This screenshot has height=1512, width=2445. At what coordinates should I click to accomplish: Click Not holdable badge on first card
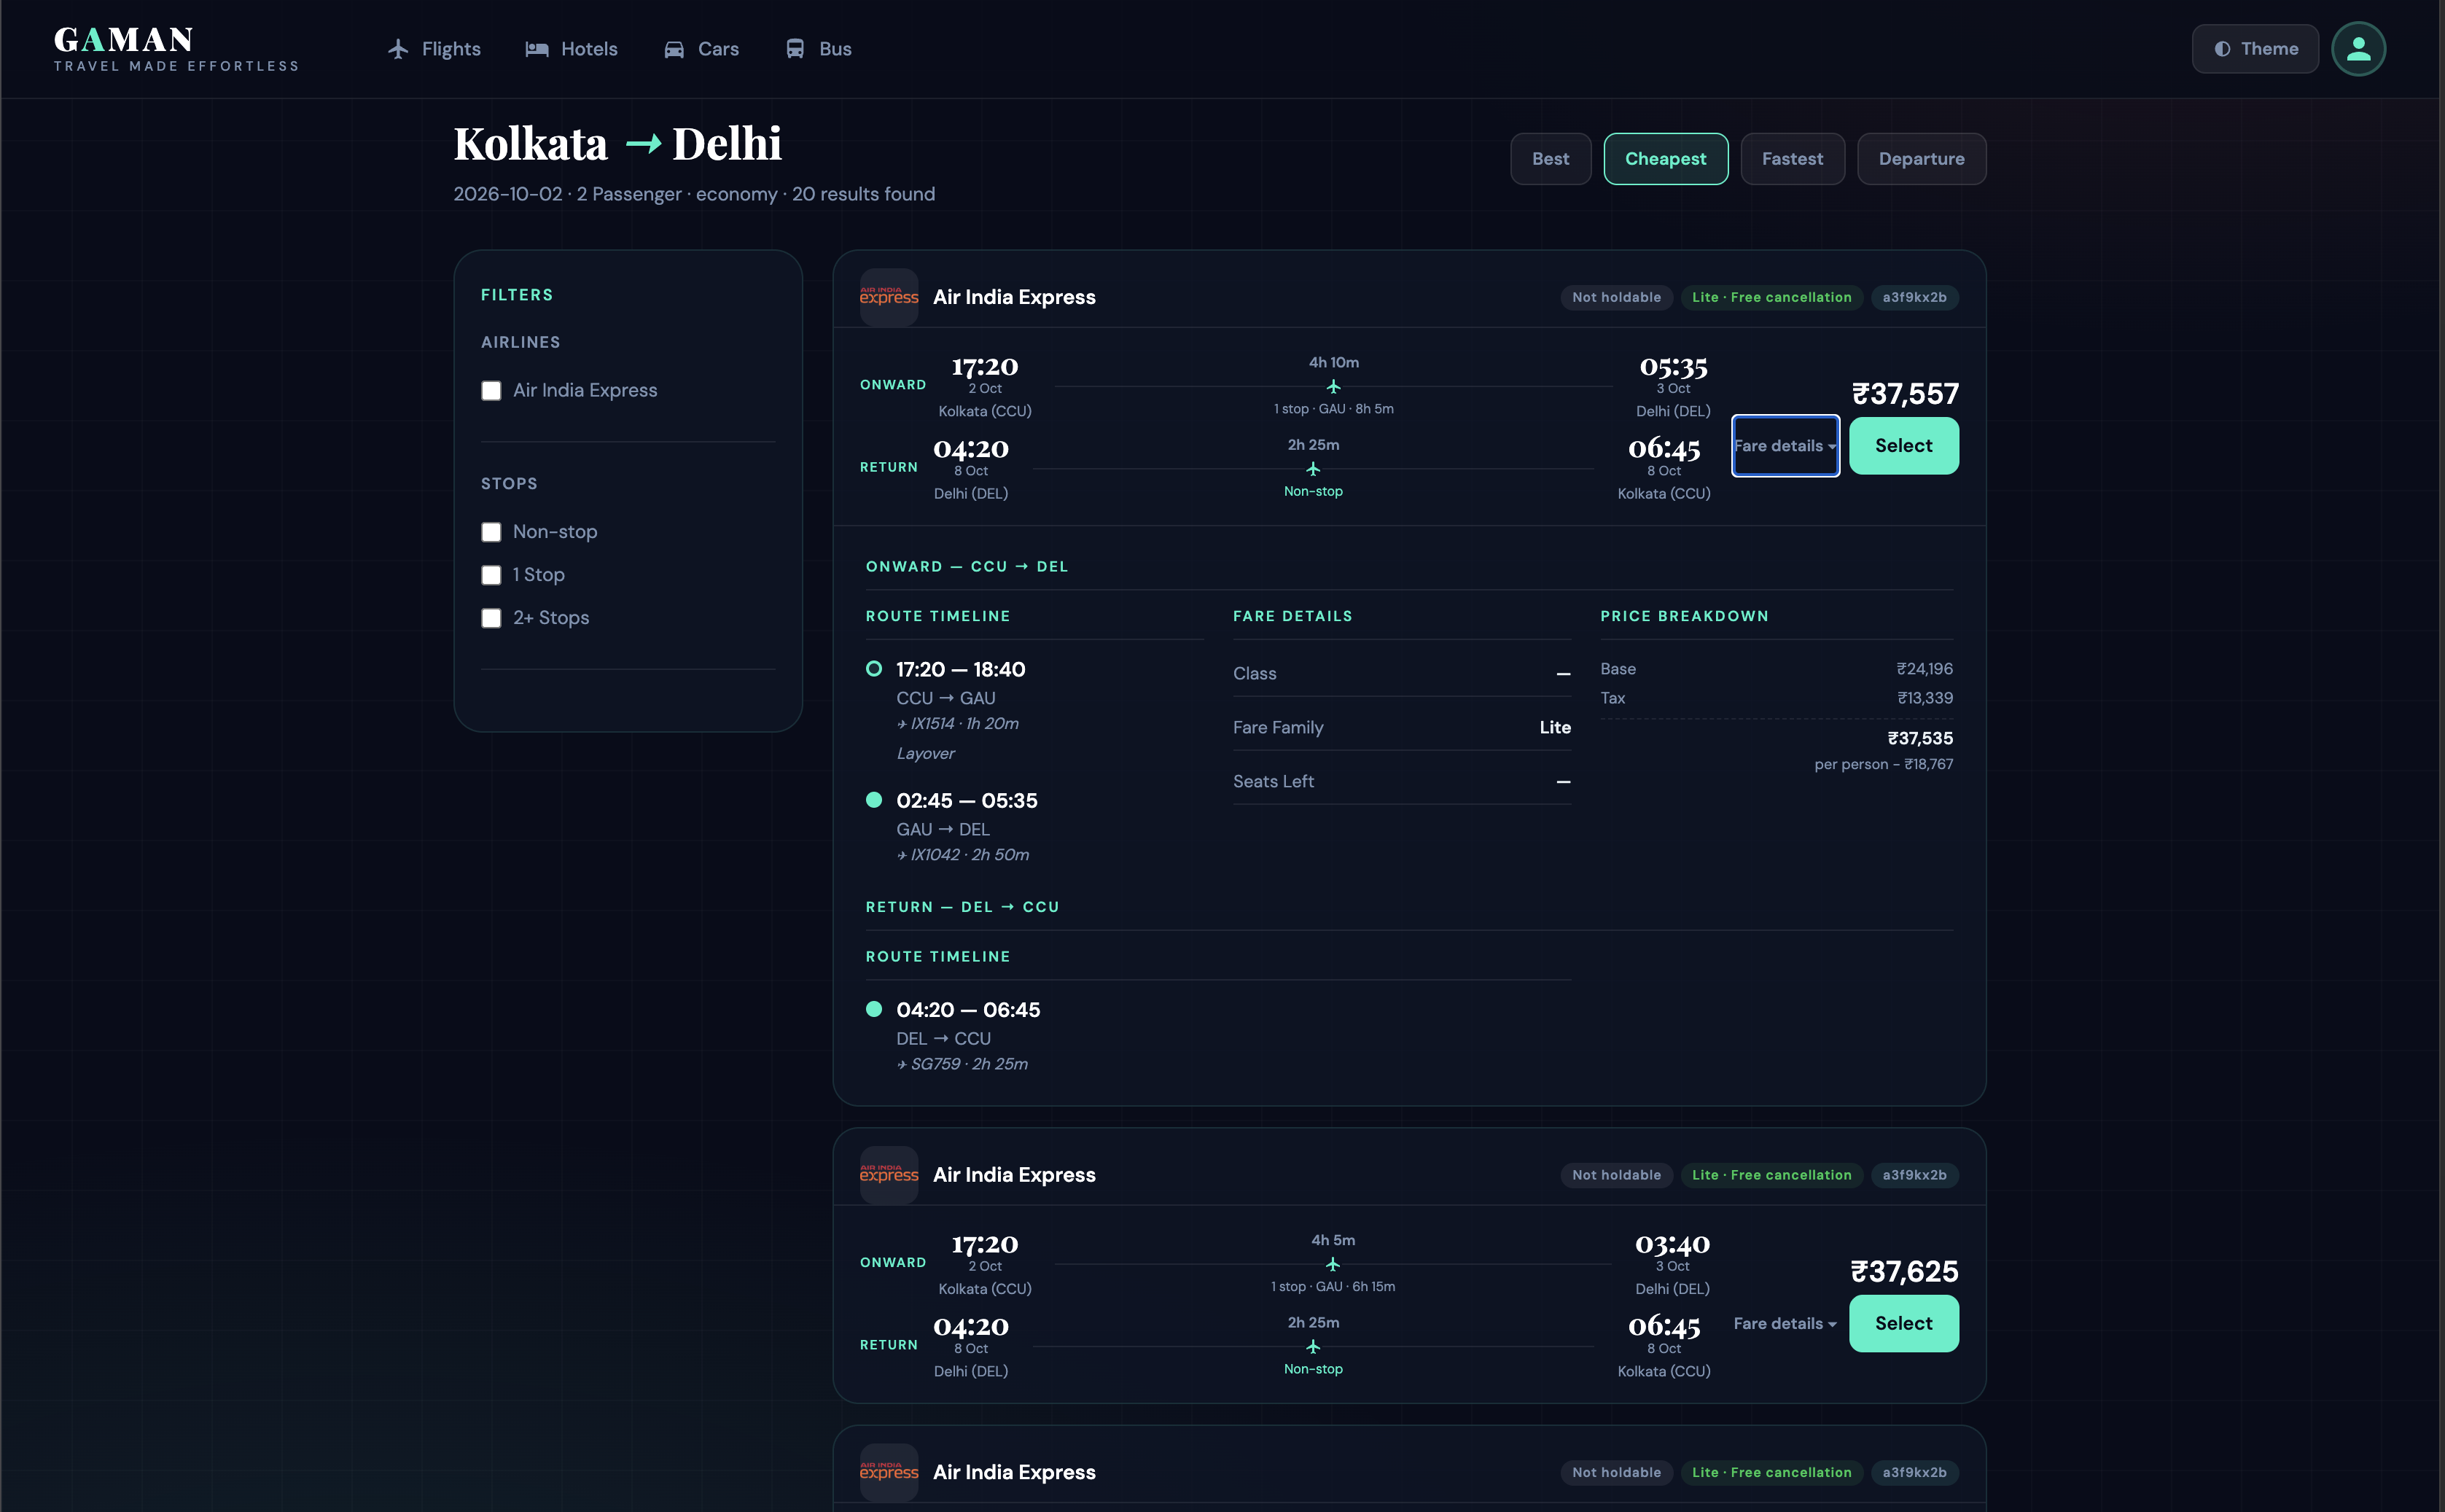tap(1616, 297)
